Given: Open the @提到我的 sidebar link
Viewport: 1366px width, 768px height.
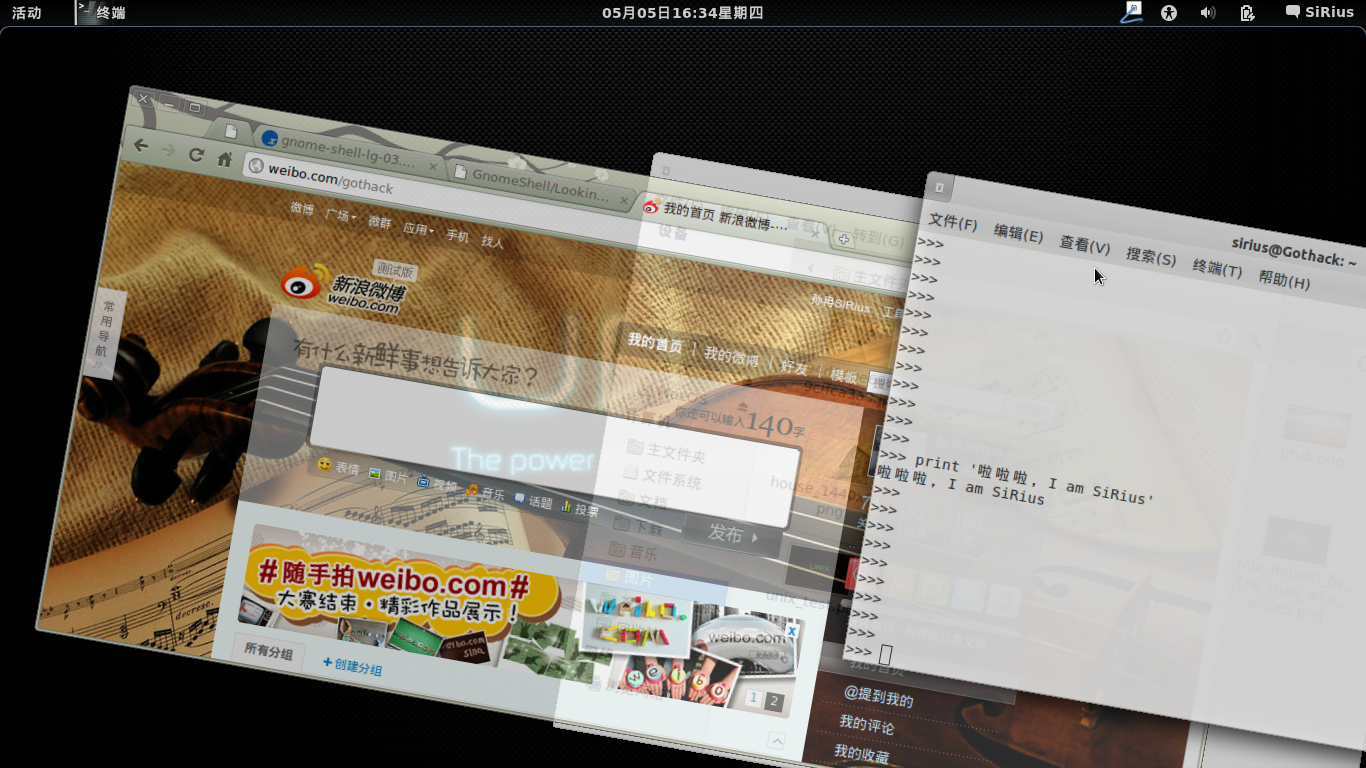Looking at the screenshot, I should (878, 696).
